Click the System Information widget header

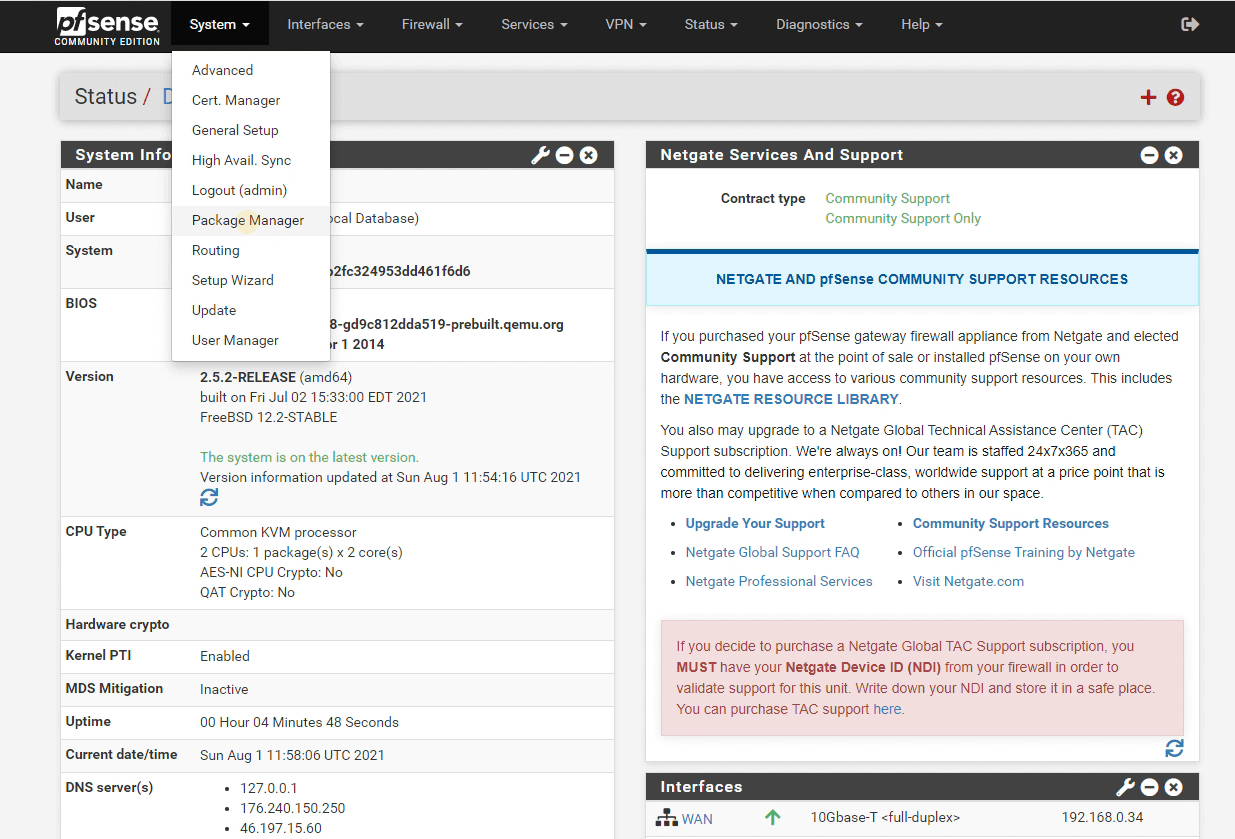[337, 155]
